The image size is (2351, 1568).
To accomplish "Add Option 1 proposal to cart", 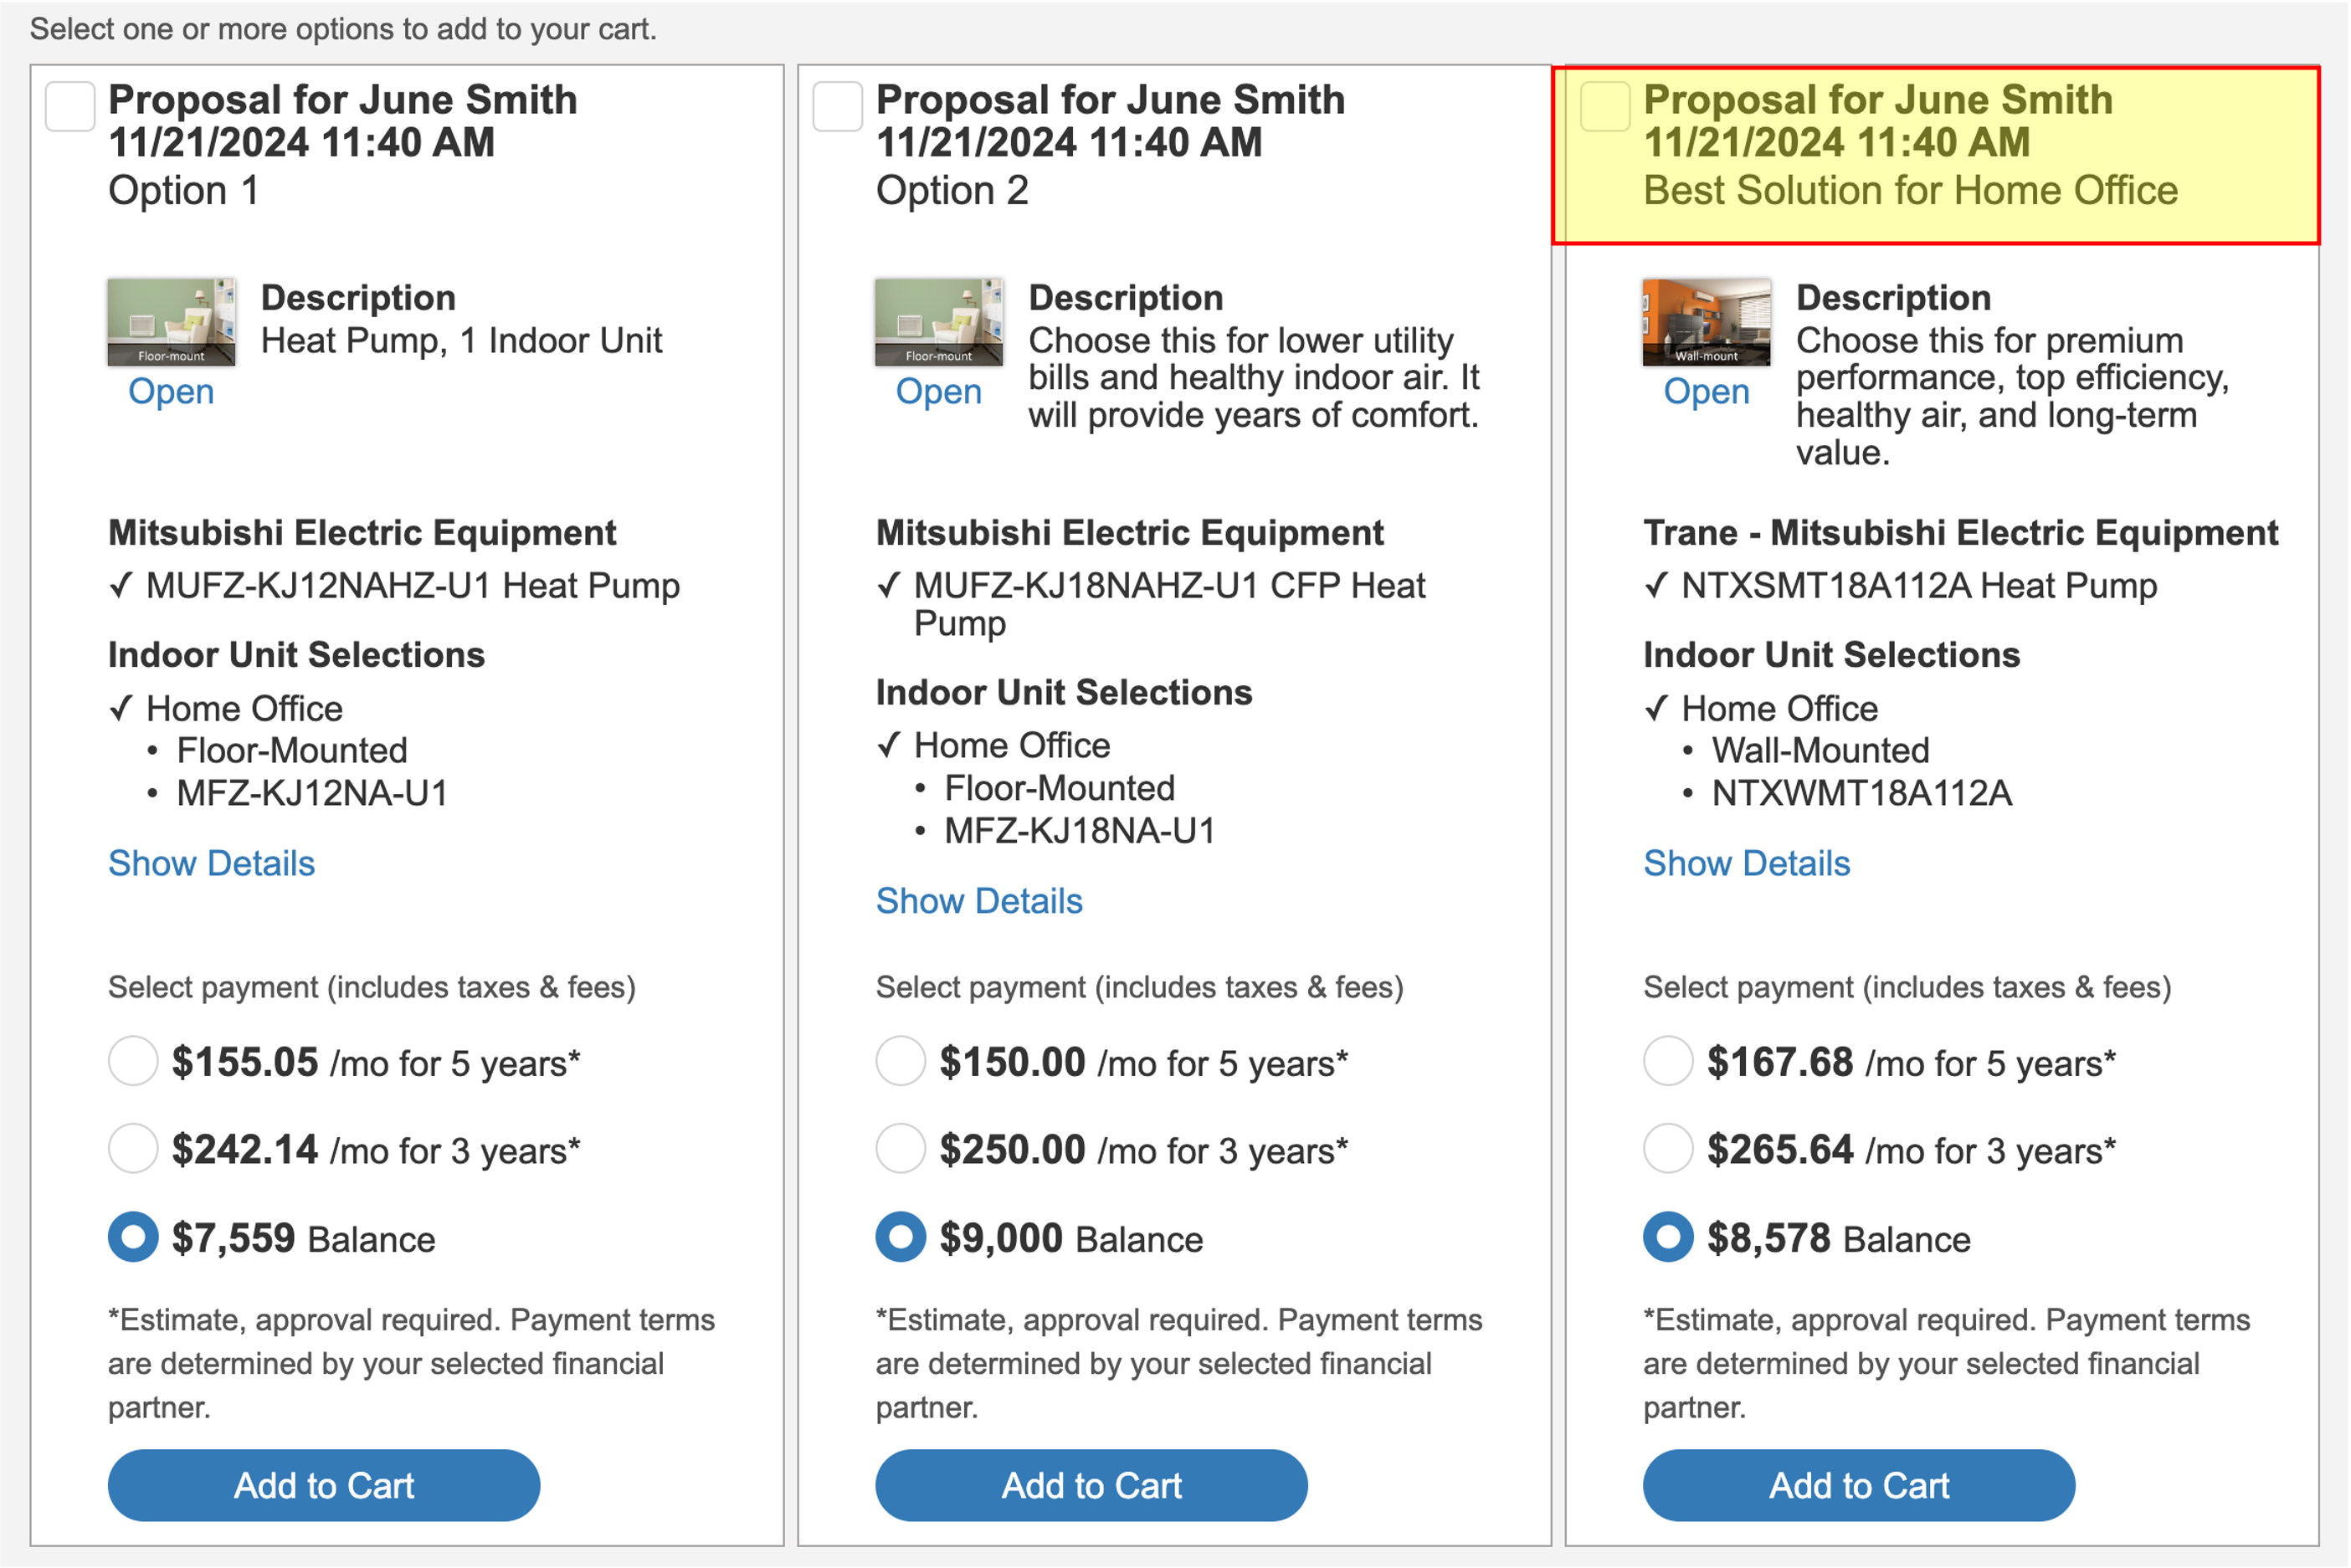I will (324, 1486).
